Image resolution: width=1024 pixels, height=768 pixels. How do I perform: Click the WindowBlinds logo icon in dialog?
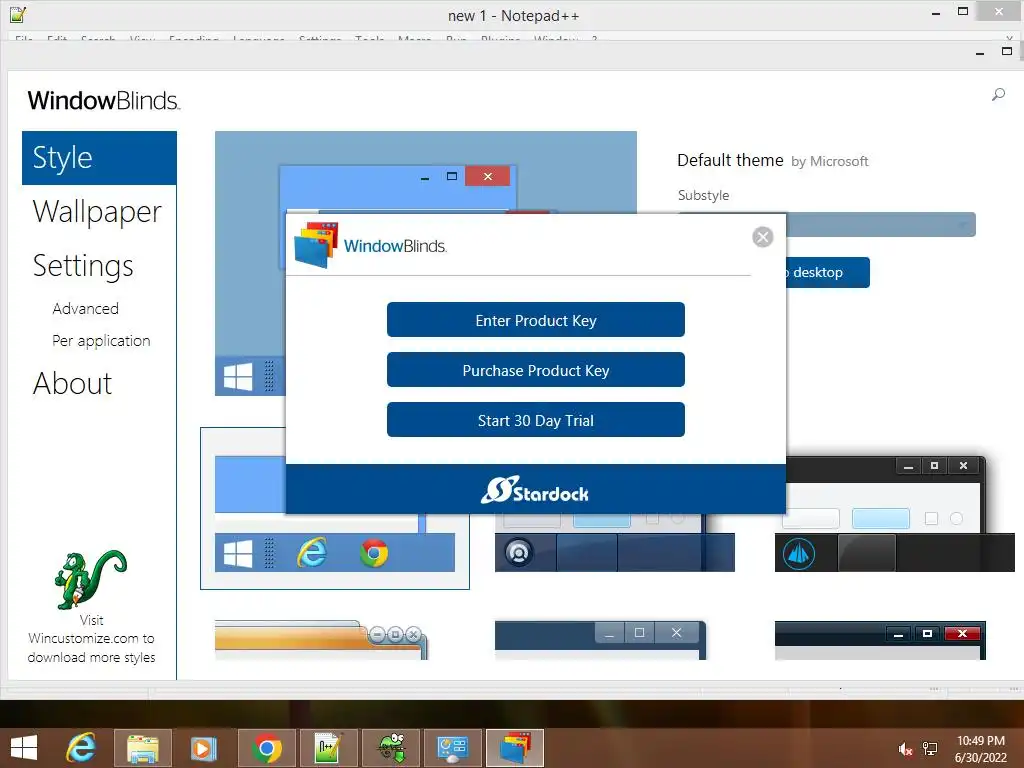tap(316, 245)
